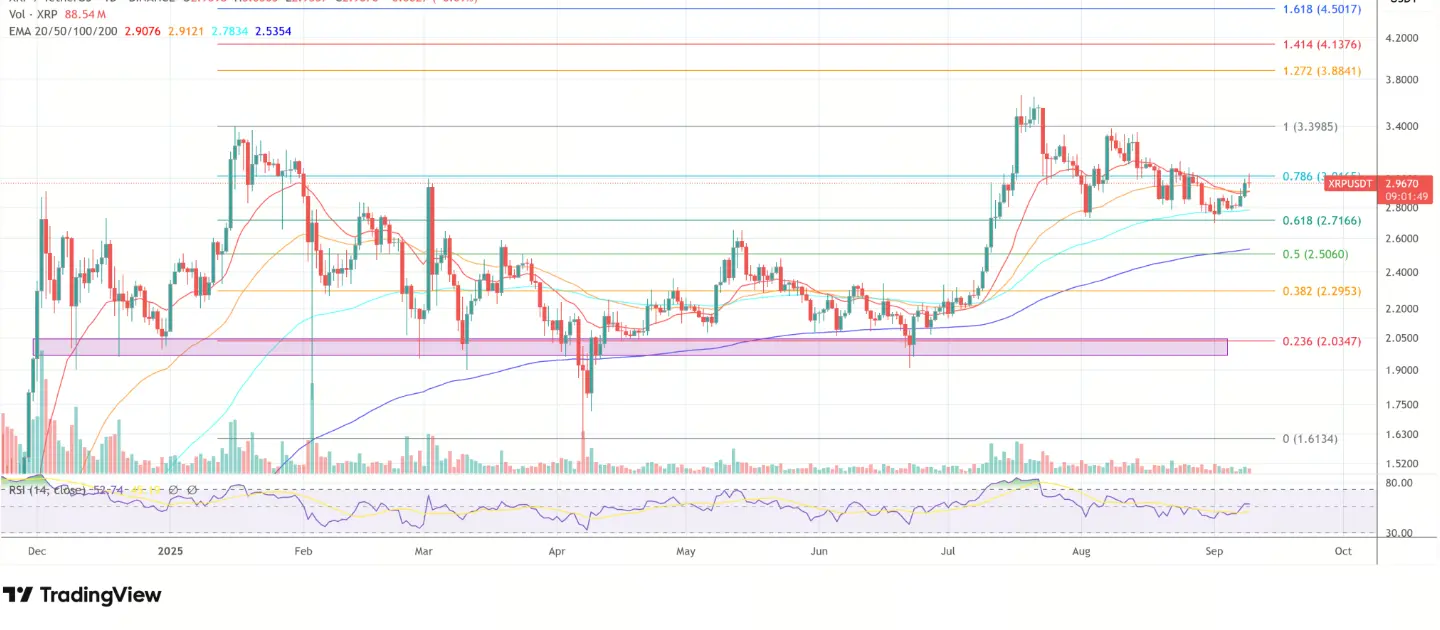The image size is (1440, 630).
Task: Click the Vol · XRP indicator legend
Action: 35,16
